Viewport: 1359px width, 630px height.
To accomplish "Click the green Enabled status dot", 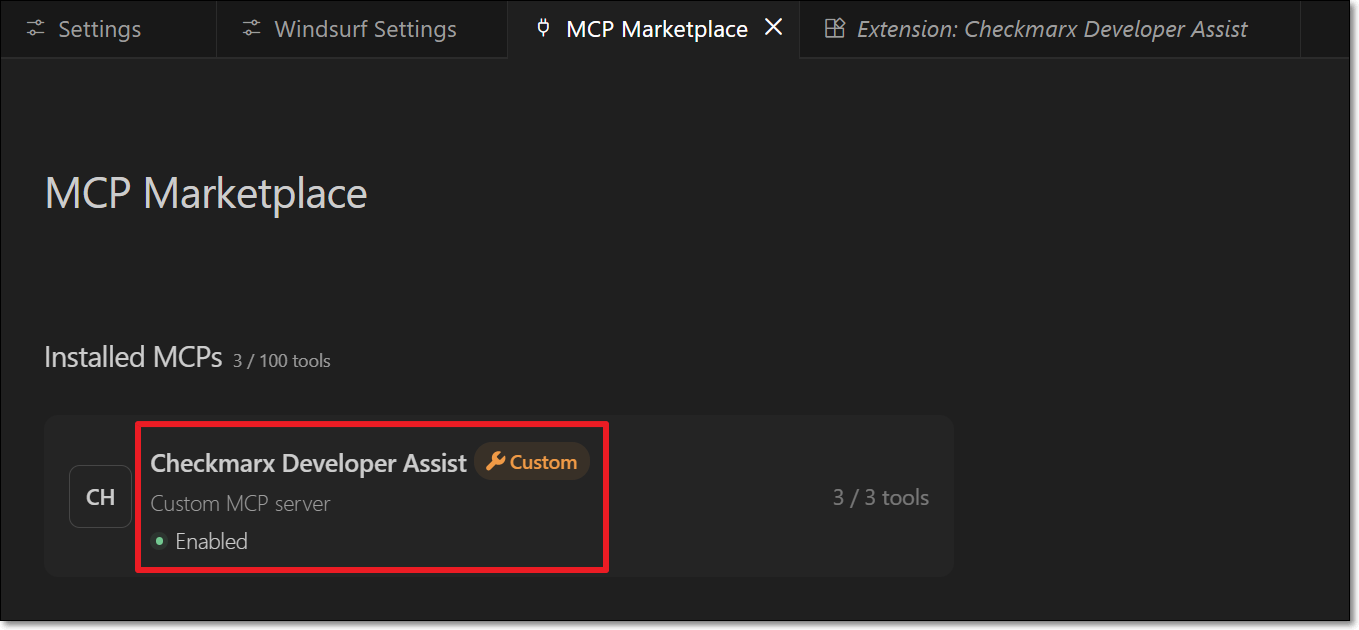I will (159, 541).
